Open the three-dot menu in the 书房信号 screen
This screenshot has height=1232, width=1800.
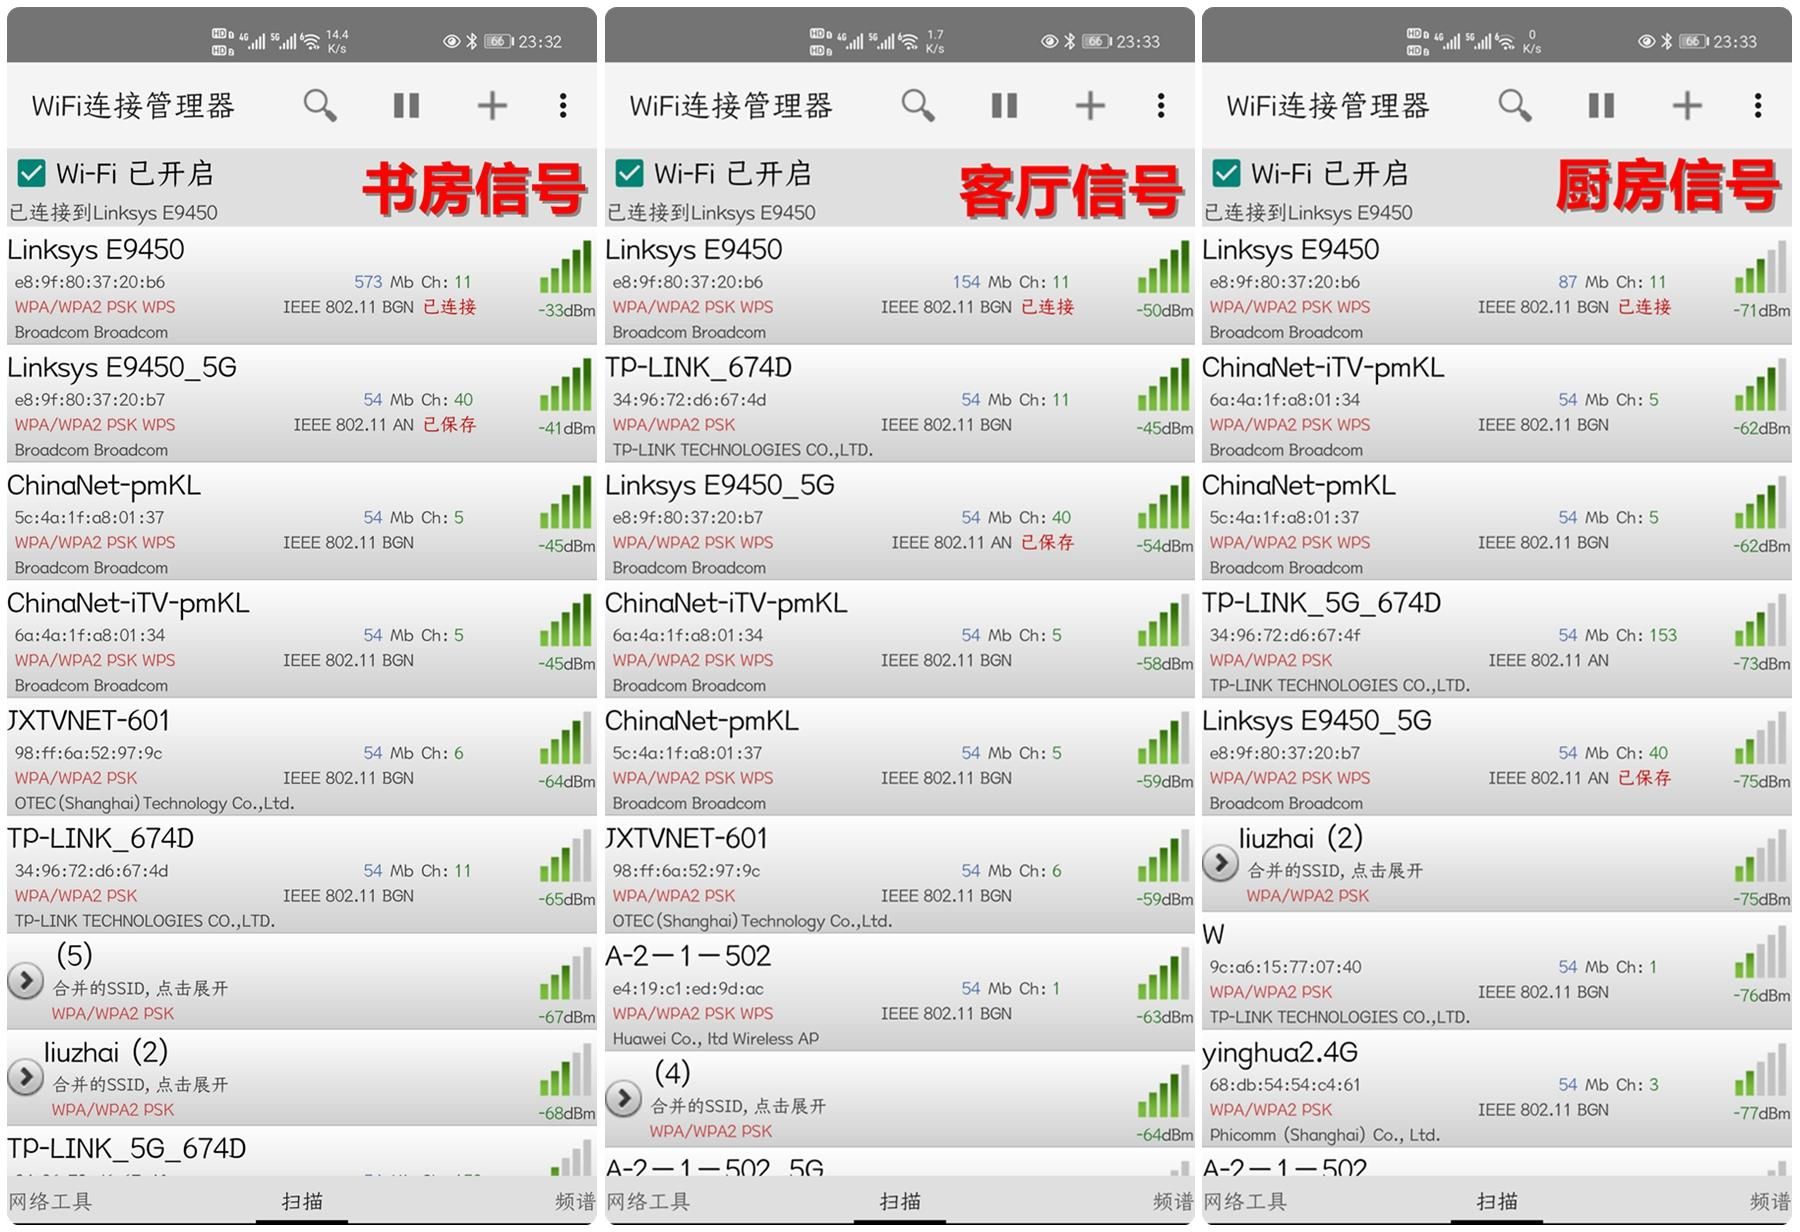563,105
